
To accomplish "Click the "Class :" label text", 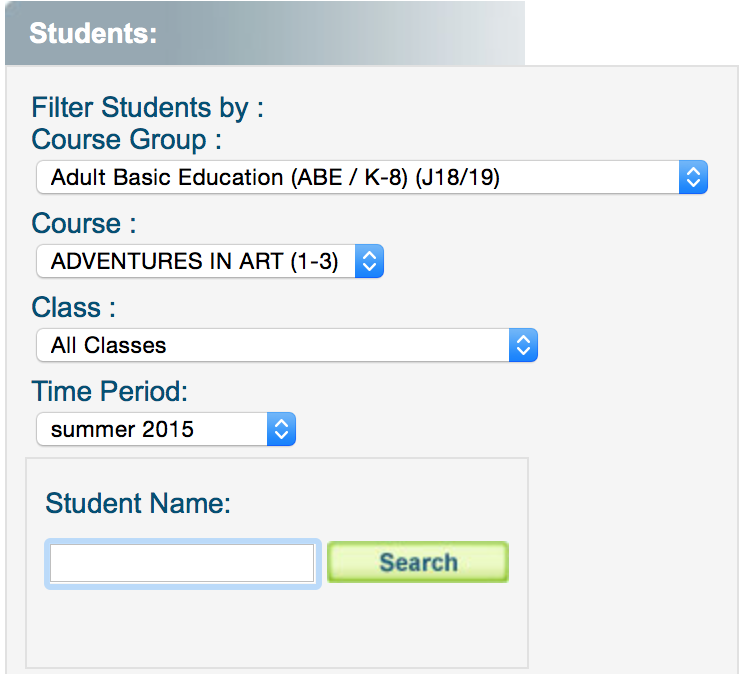I will pos(74,307).
